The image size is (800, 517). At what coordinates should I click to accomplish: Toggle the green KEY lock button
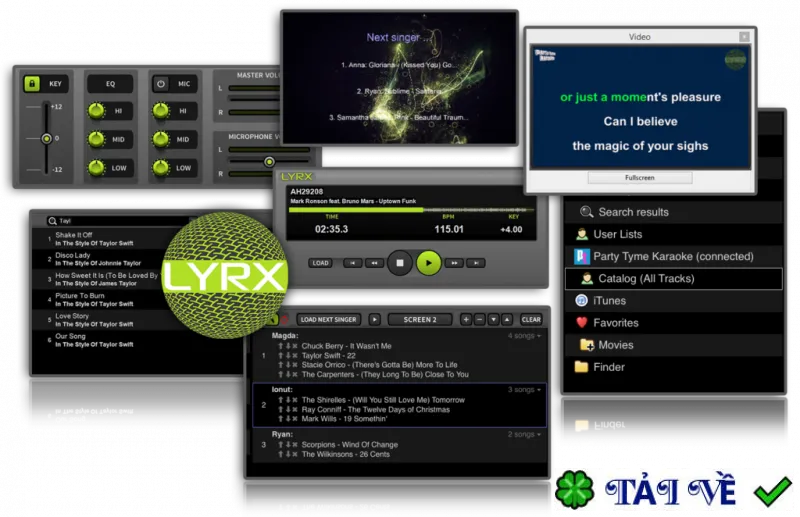pyautogui.click(x=32, y=84)
